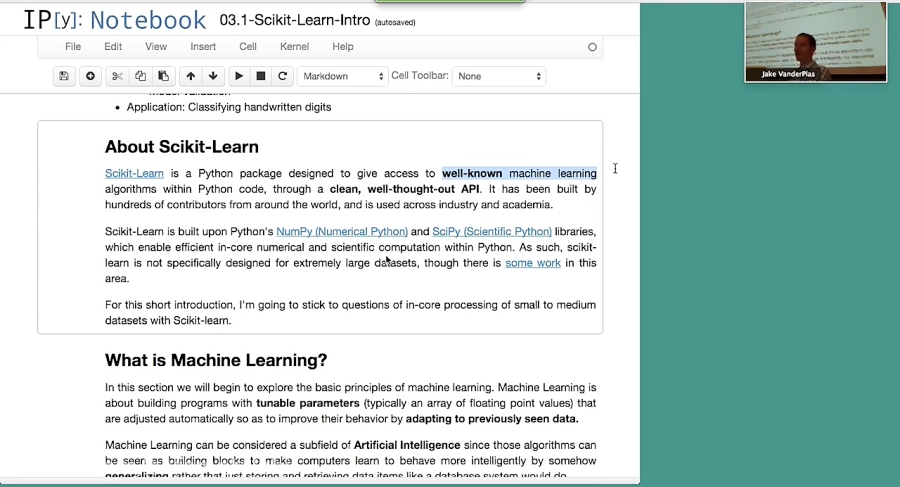The height and width of the screenshot is (487, 900).
Task: Run the selected cell with the play icon
Action: pyautogui.click(x=239, y=76)
